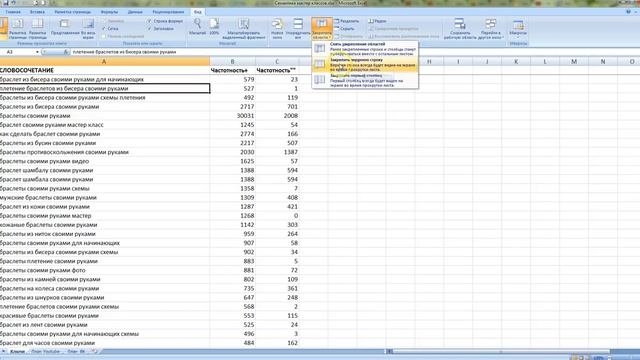Select the Вид ribbon tab
640x360 pixels.
198,12
